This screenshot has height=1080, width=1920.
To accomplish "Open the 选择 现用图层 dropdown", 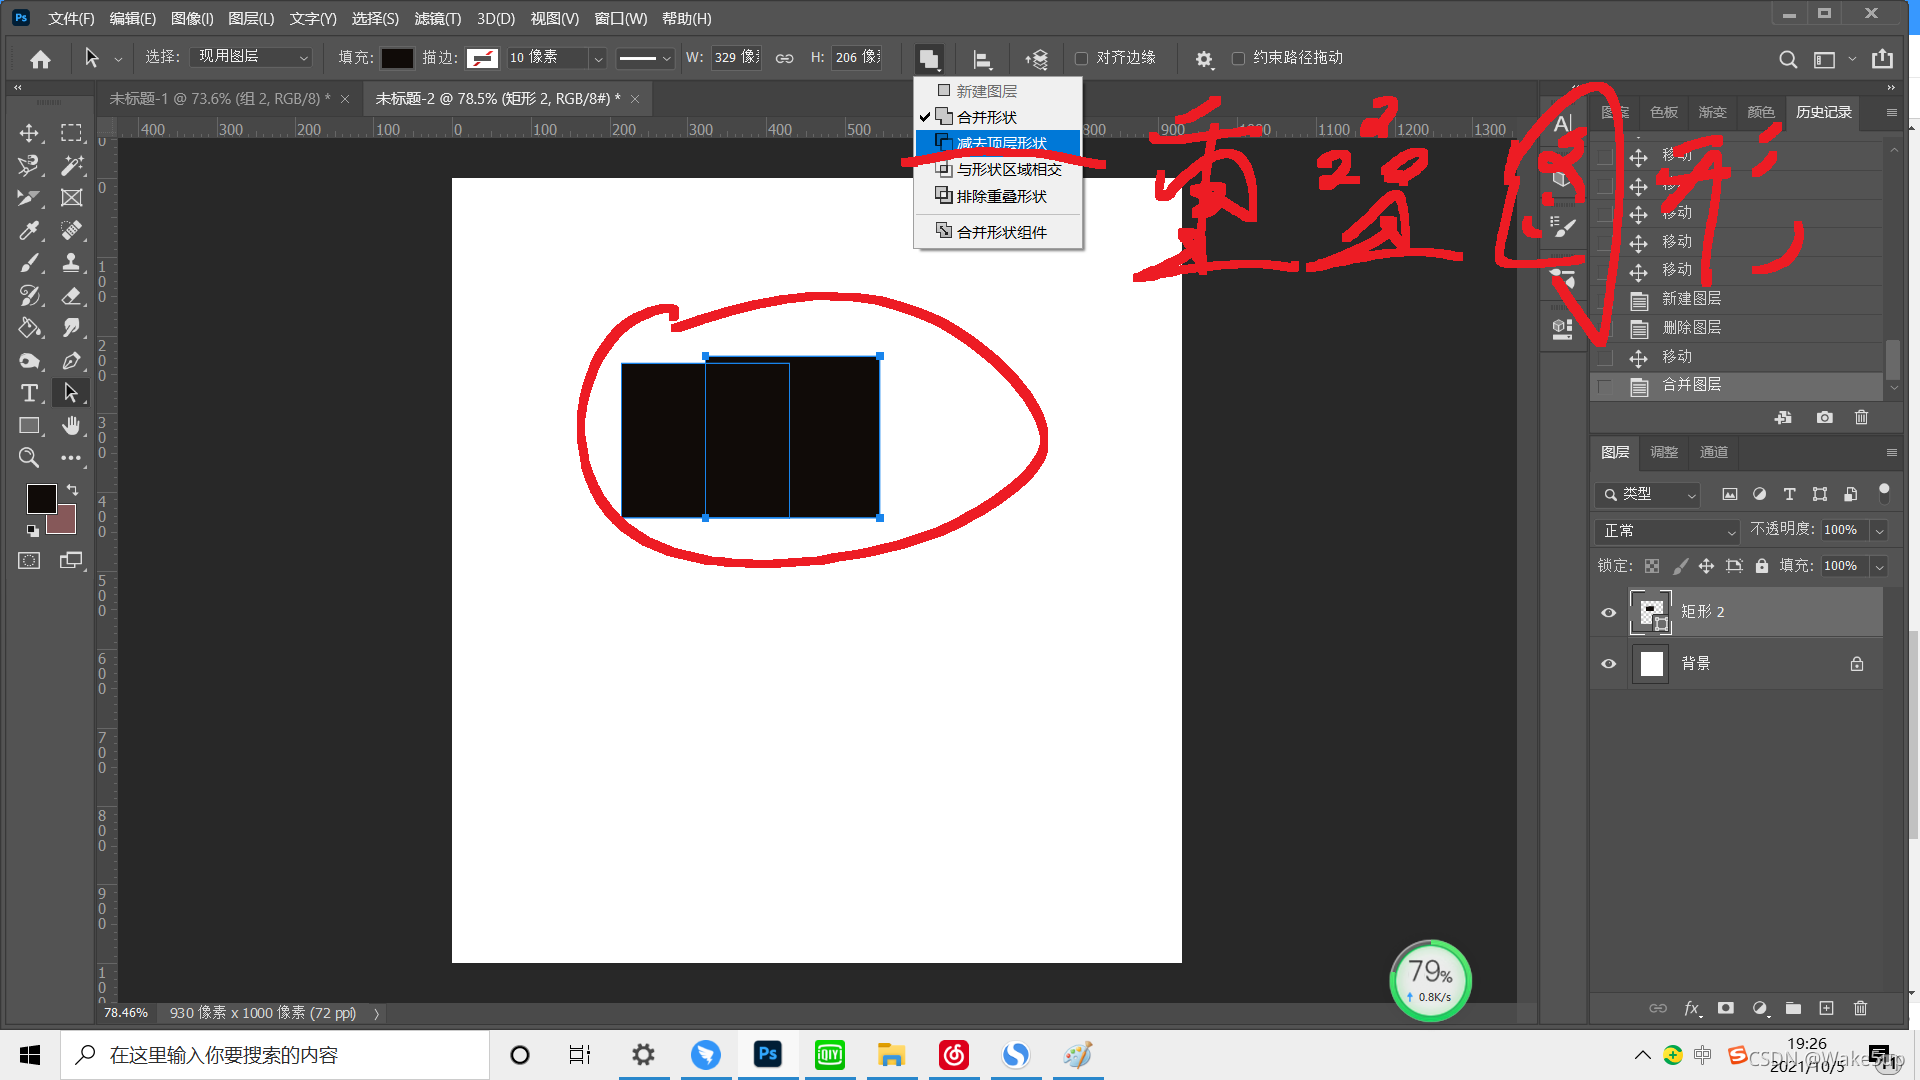I will tap(252, 57).
